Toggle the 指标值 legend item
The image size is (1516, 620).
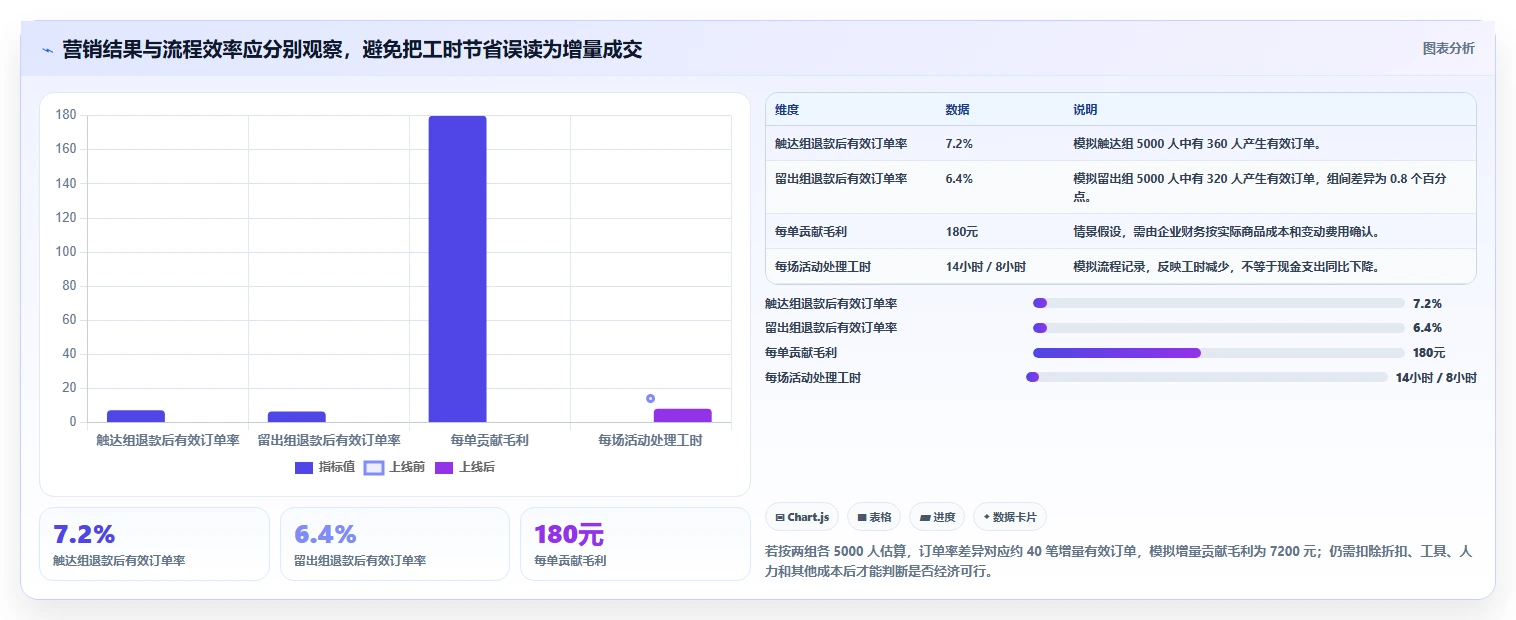[325, 467]
